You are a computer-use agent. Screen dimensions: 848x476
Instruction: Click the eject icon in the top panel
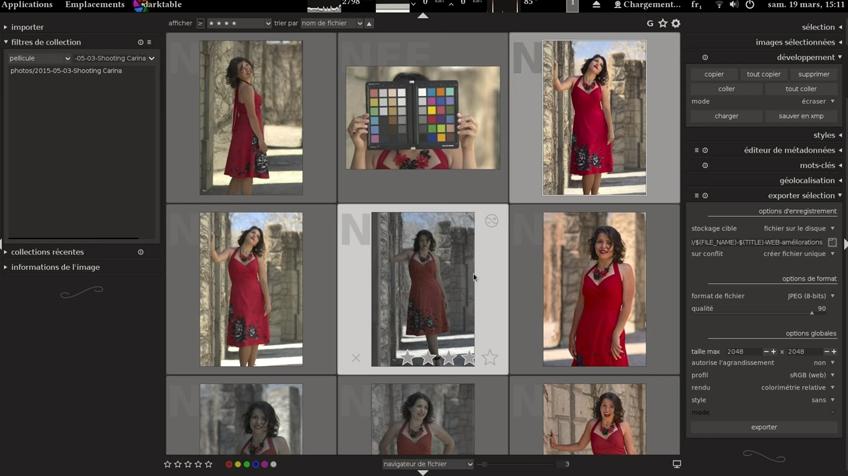tap(597, 4)
